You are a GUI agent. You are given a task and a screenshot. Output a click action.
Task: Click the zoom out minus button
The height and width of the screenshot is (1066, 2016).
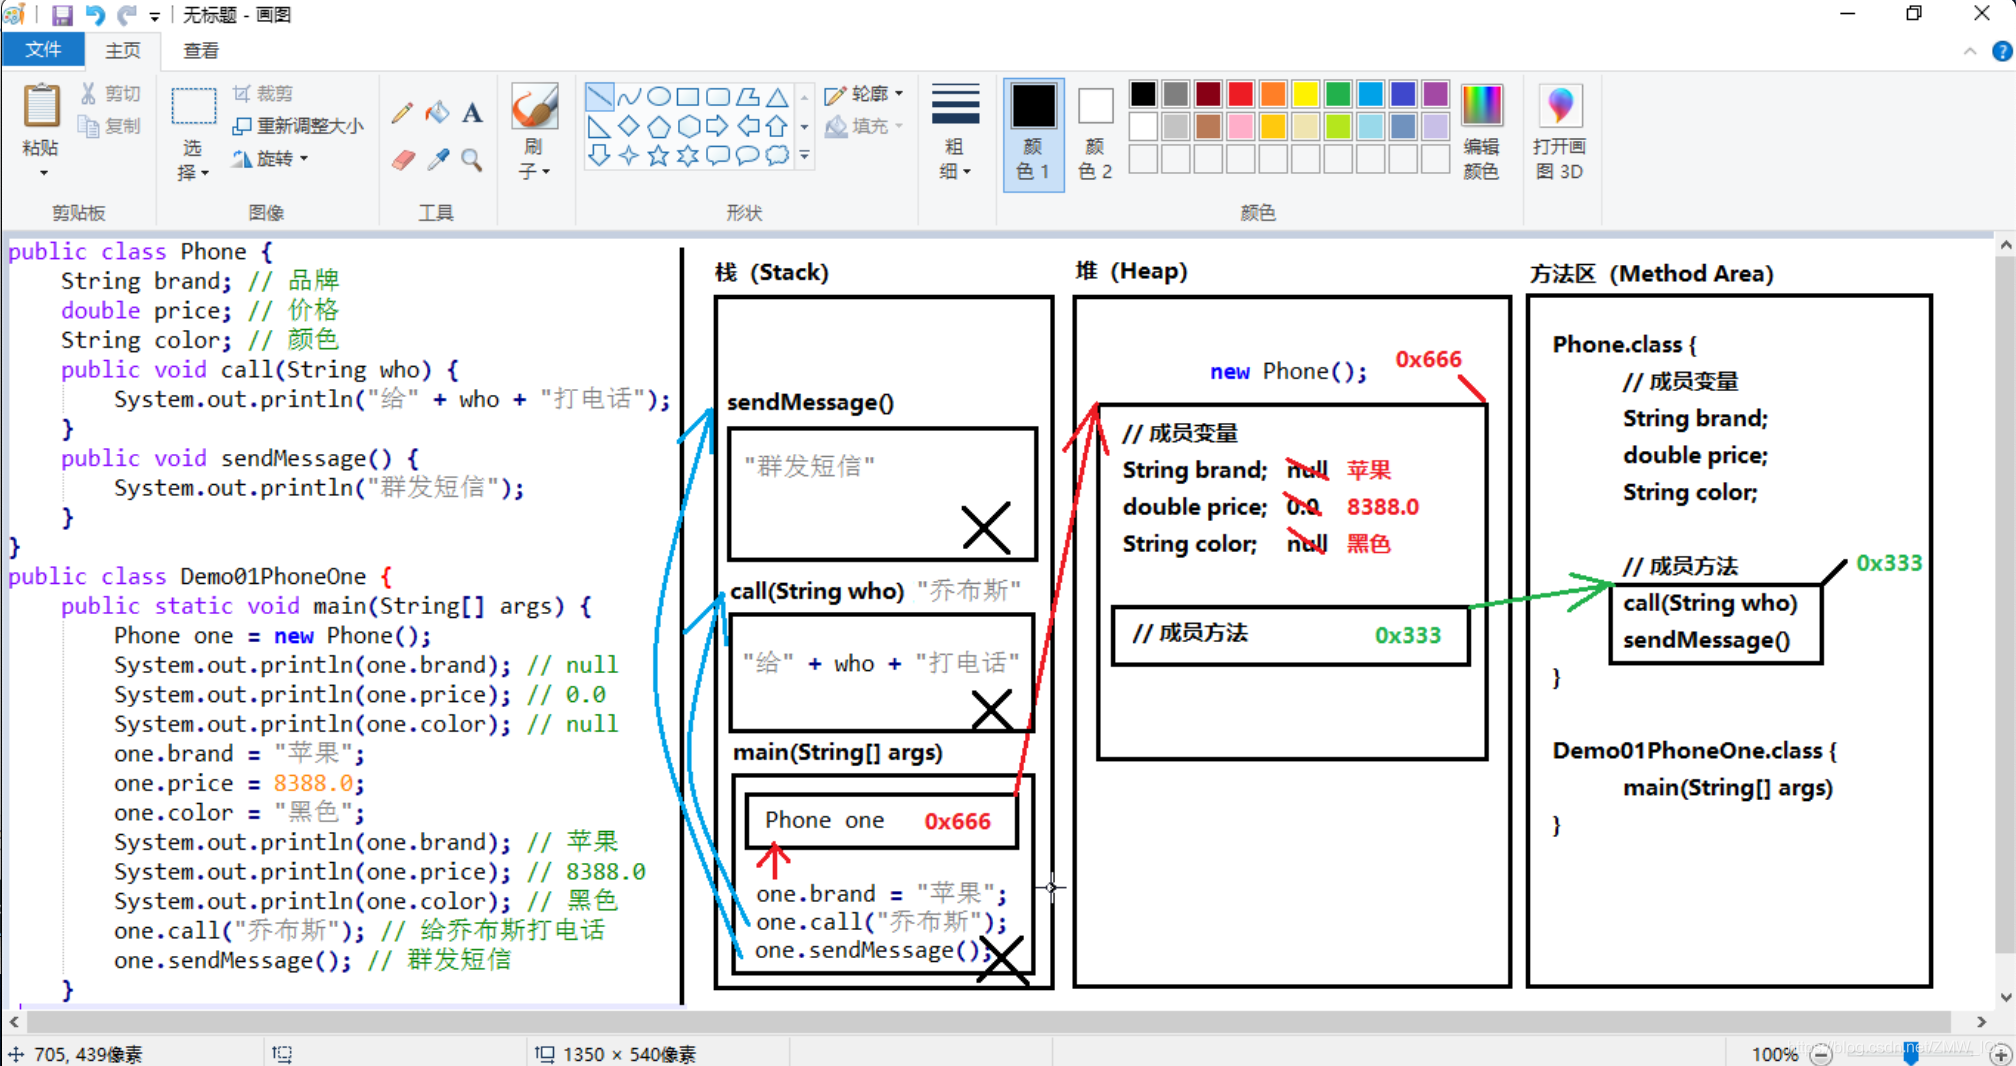pyautogui.click(x=1821, y=1055)
